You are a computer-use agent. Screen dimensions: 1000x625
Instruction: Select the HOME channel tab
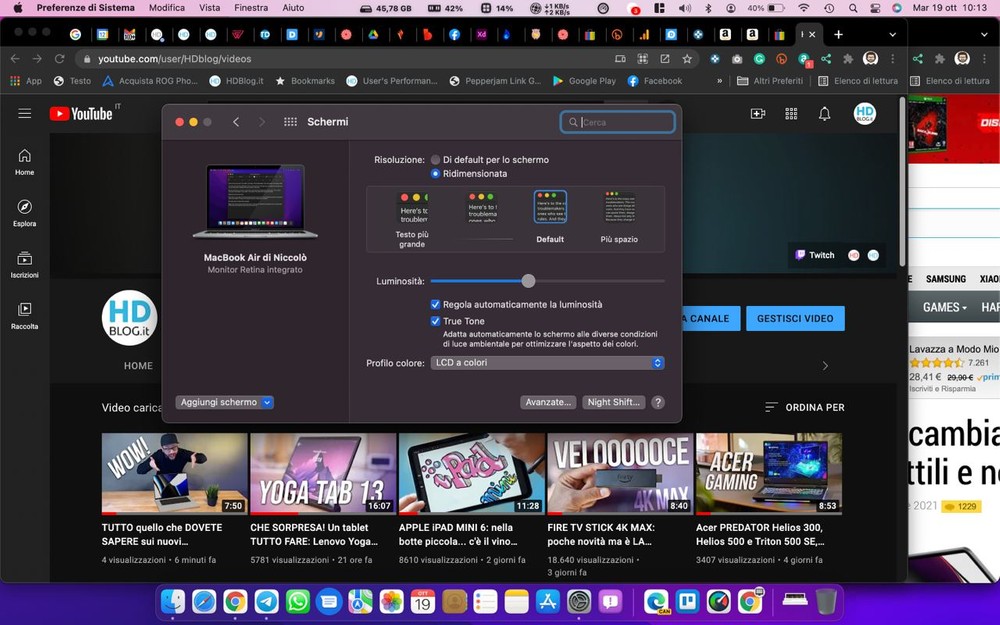point(138,365)
